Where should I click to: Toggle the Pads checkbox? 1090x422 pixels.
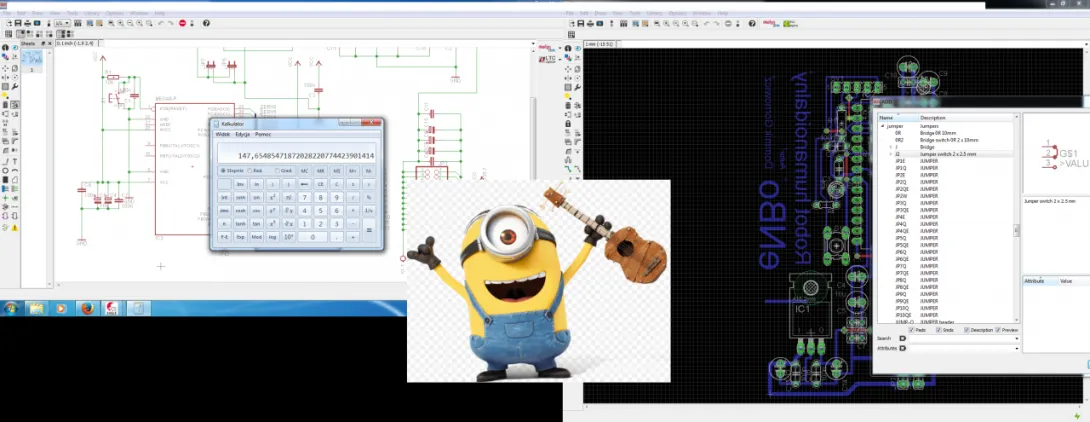pos(912,330)
